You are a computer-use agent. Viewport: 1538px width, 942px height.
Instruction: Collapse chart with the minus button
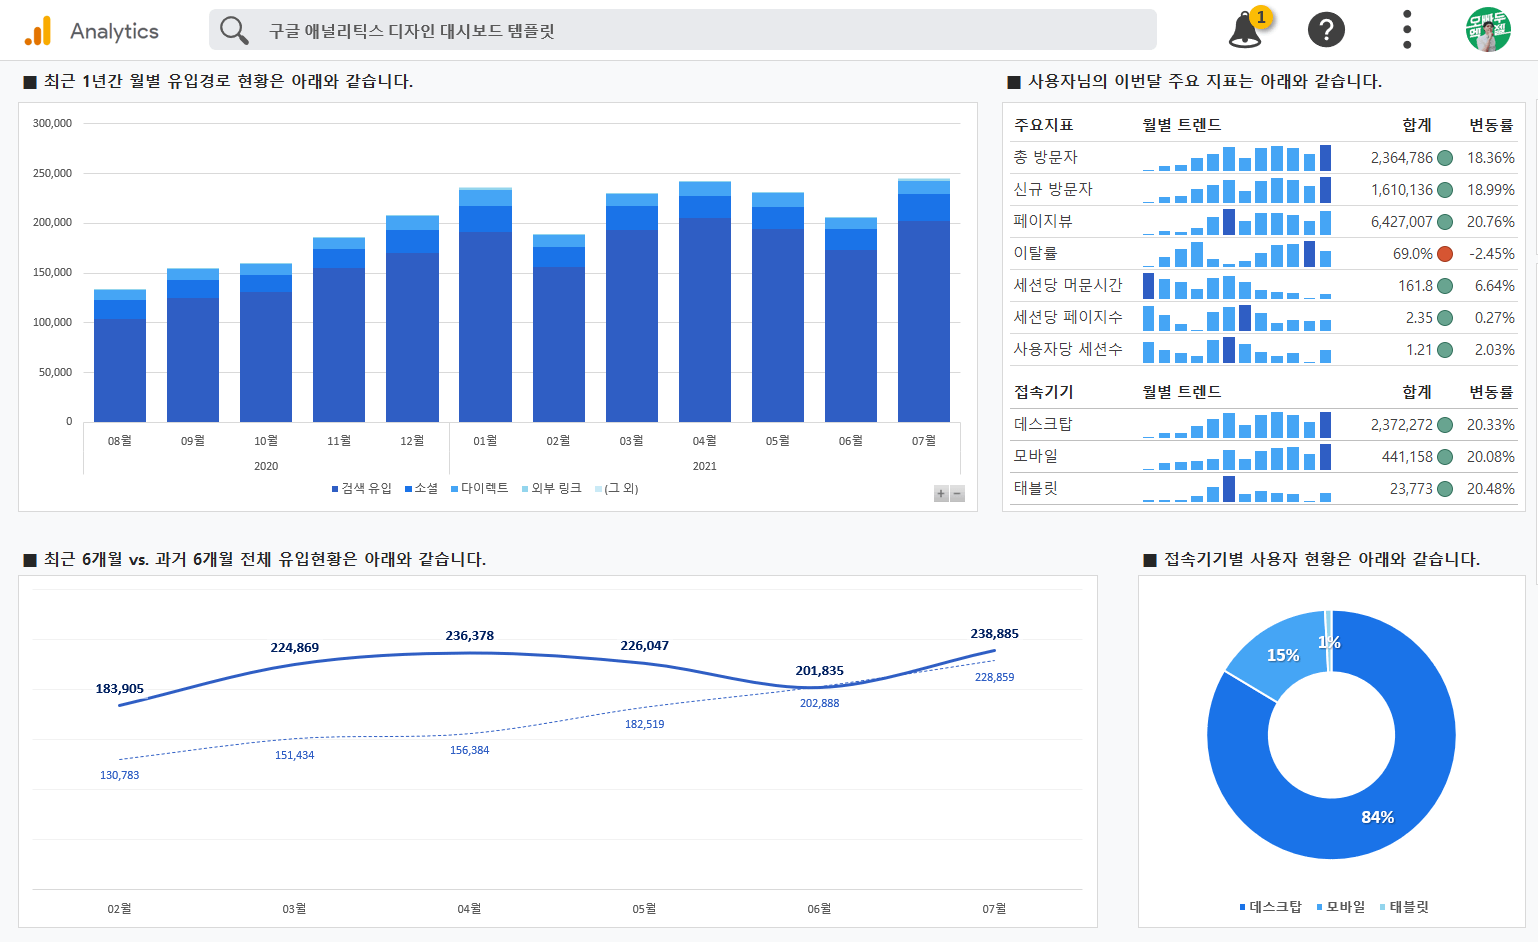coord(957,493)
